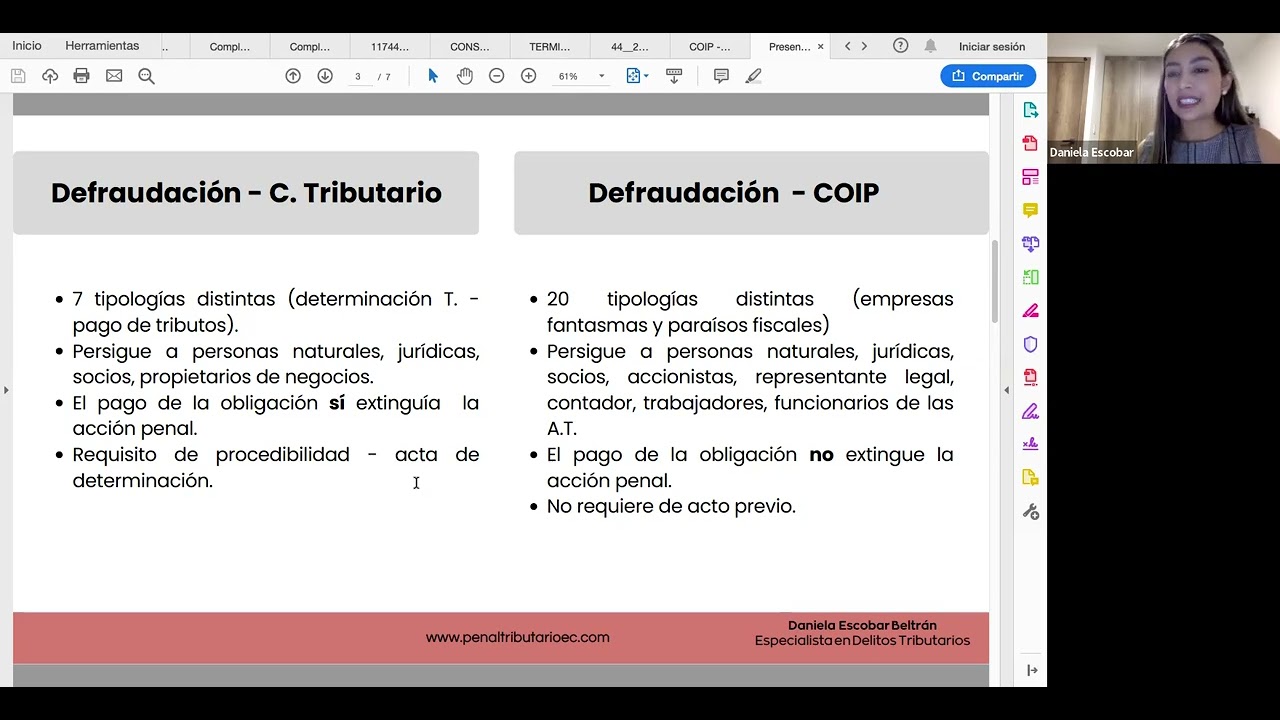
Task: Open the Inicio tab
Action: [x=27, y=46]
